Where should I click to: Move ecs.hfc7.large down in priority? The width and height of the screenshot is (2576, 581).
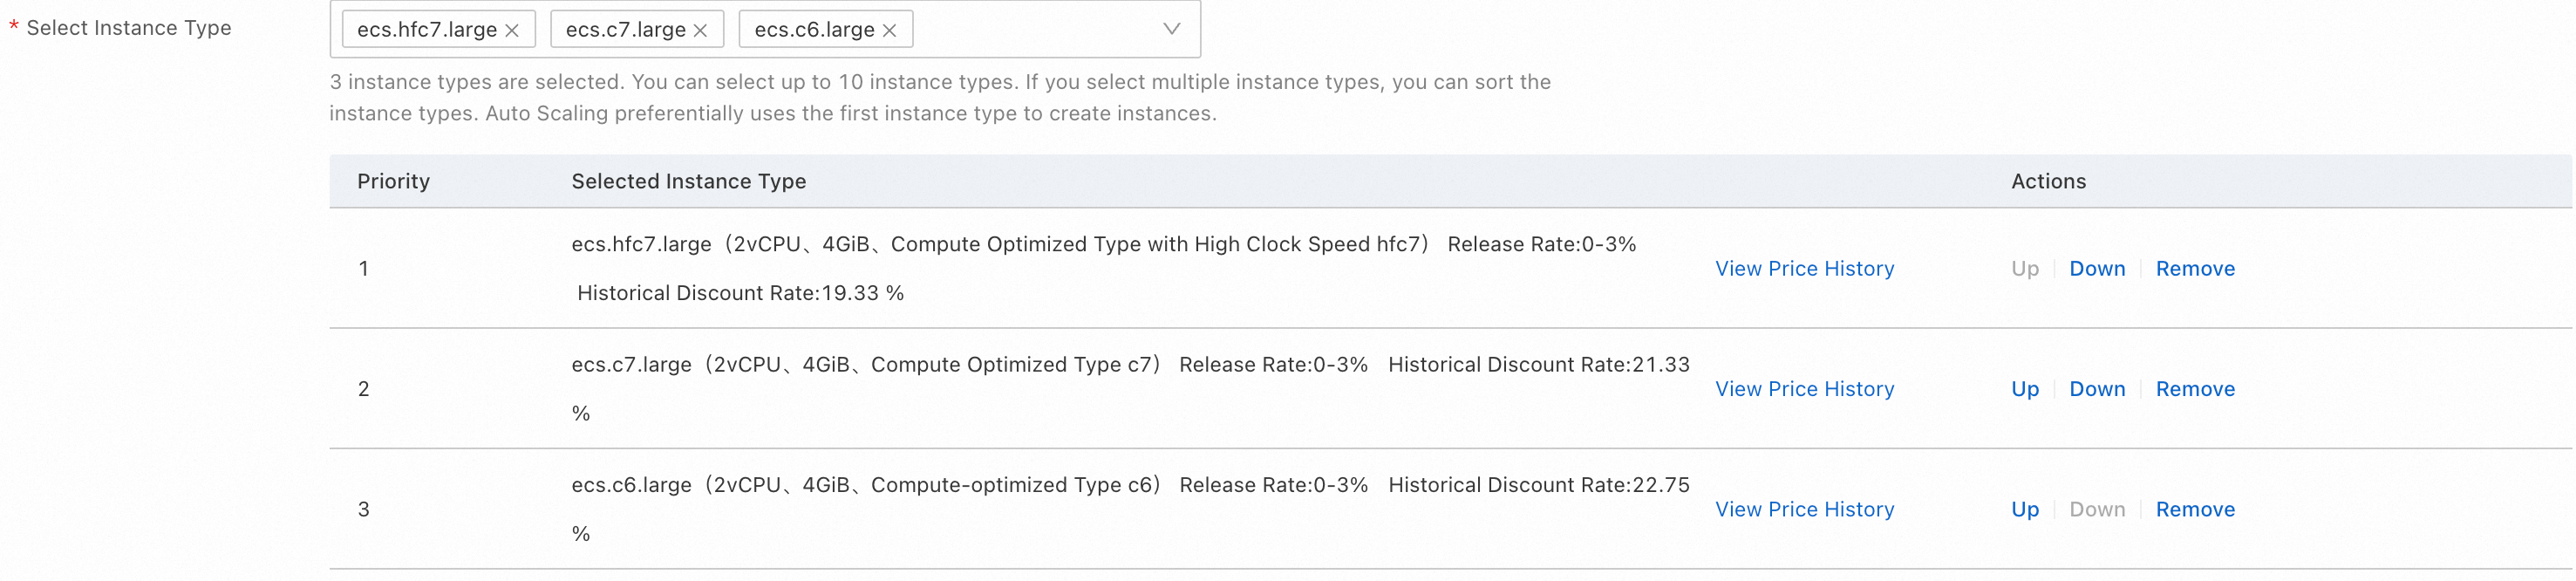2097,269
